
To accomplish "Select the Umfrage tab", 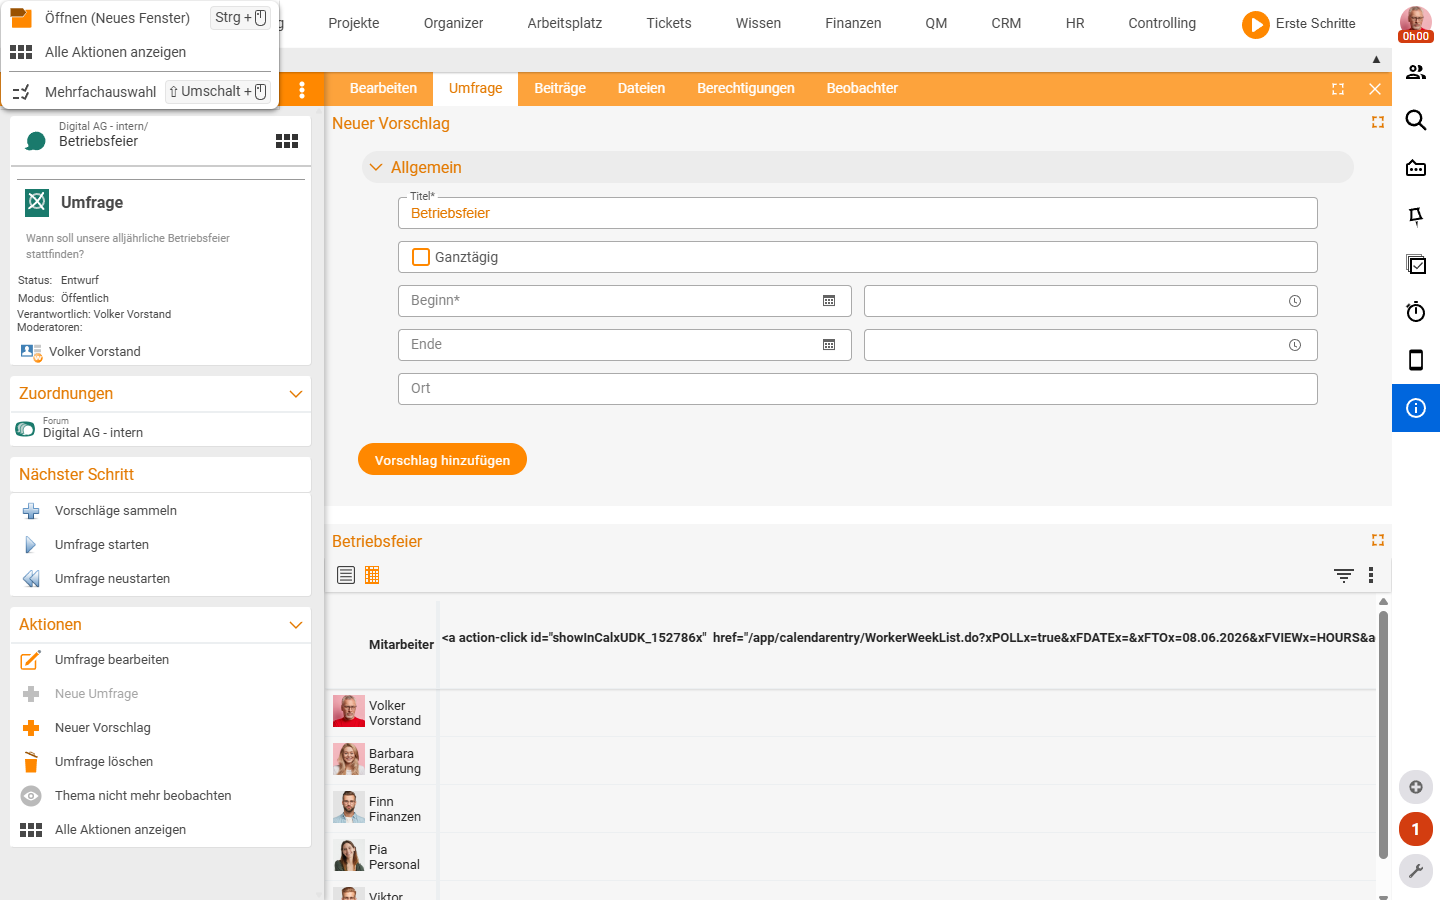I will [x=475, y=88].
